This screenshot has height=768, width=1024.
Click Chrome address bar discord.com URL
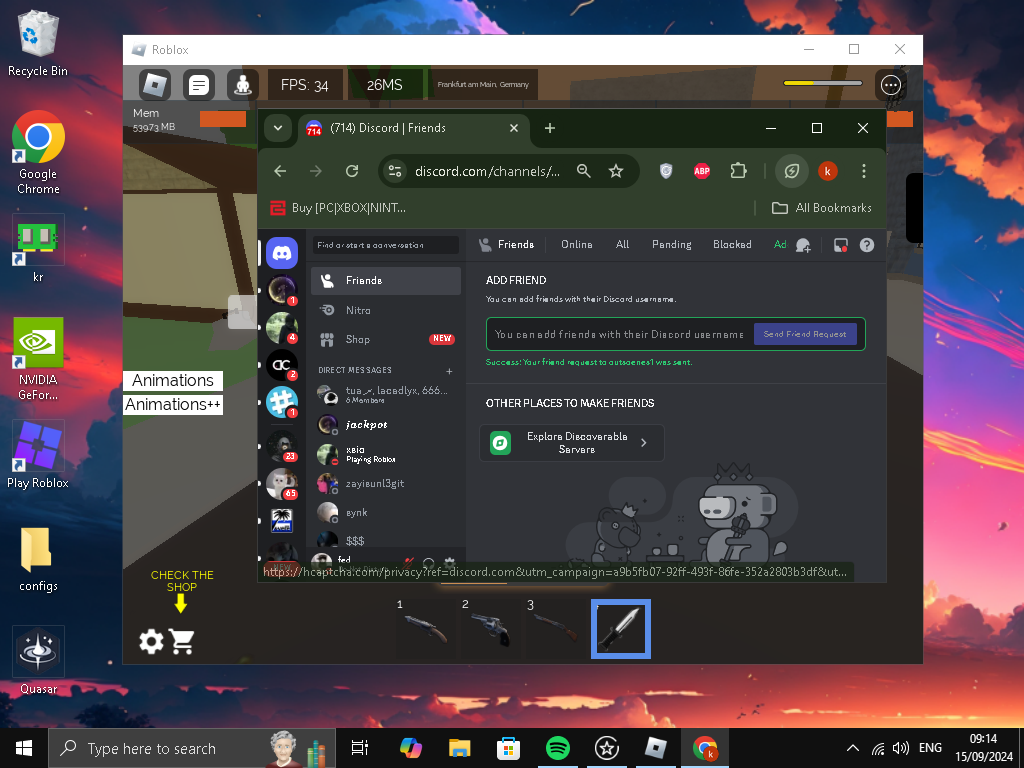487,171
